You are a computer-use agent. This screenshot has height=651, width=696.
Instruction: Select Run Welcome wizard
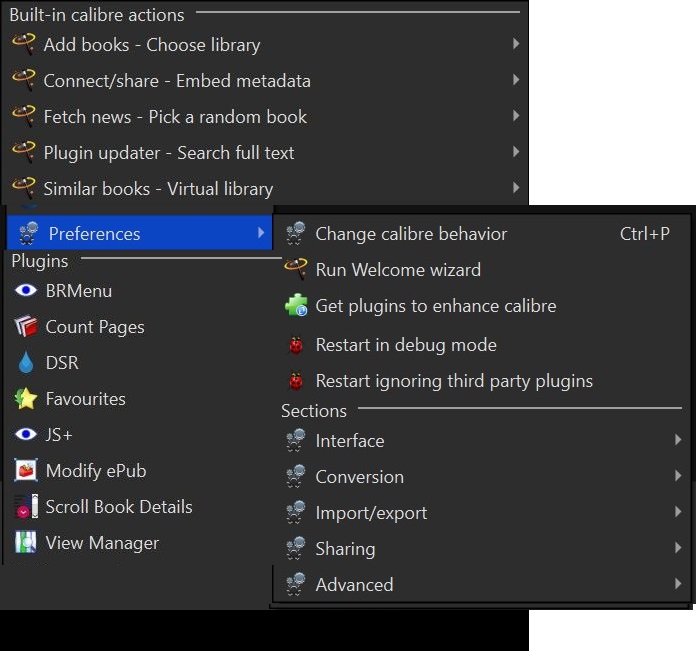[x=482, y=269]
